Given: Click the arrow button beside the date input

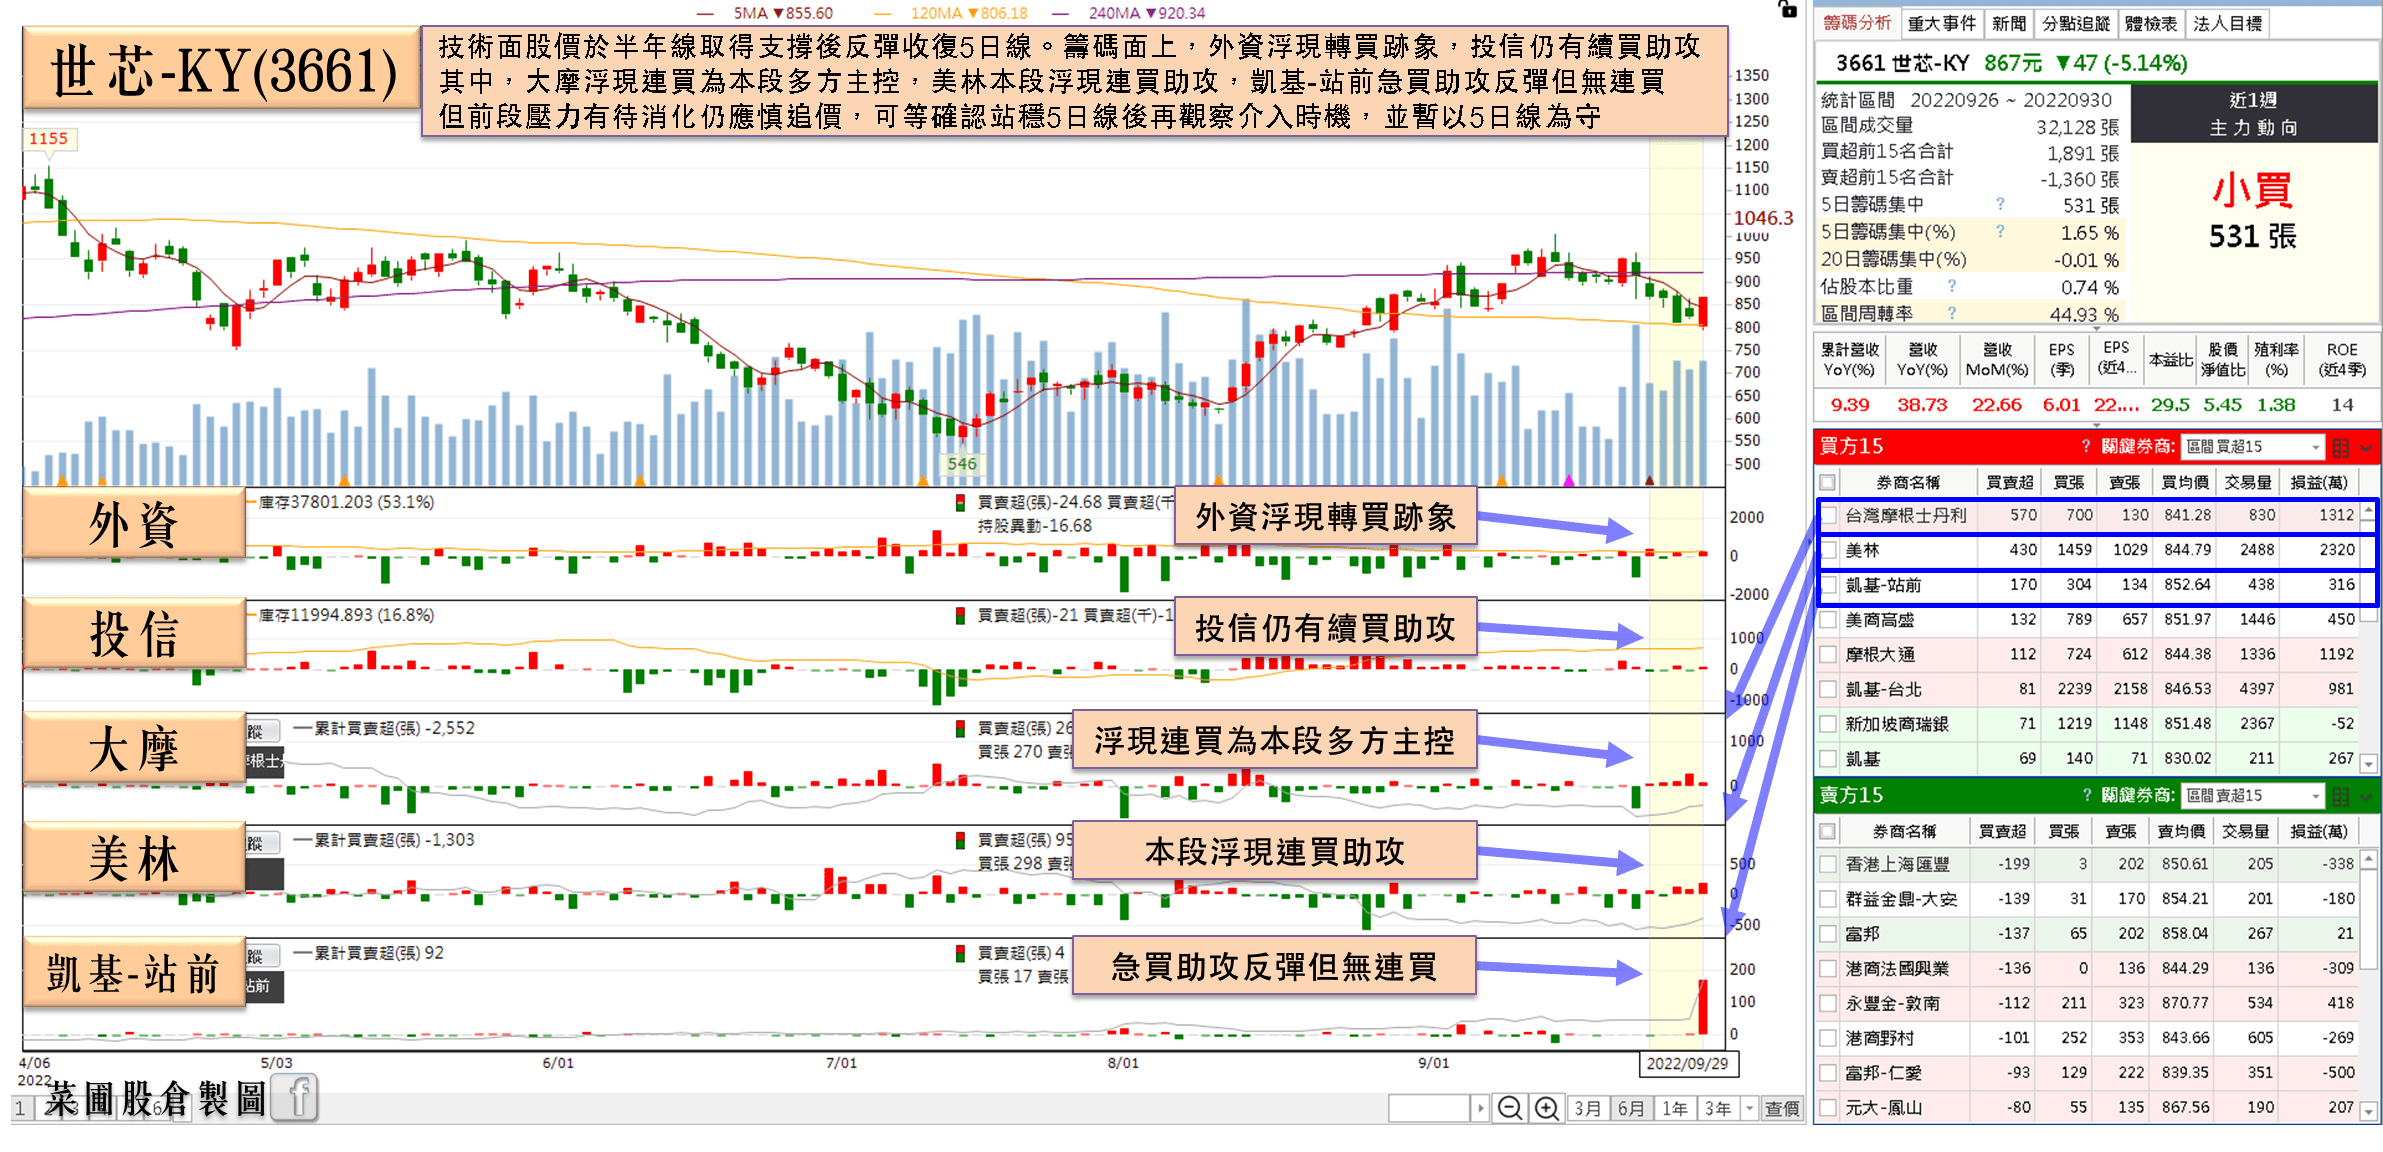Looking at the screenshot, I should (1480, 1108).
